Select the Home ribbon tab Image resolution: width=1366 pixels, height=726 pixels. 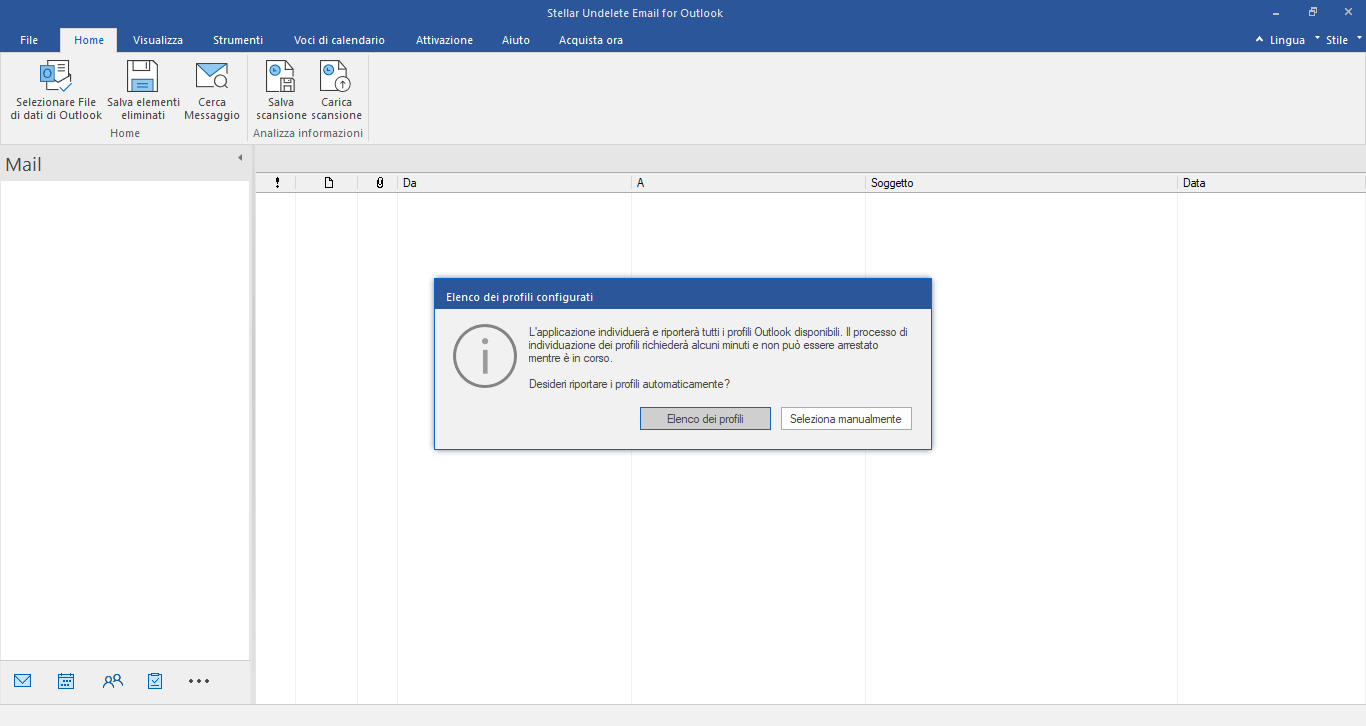coord(89,40)
